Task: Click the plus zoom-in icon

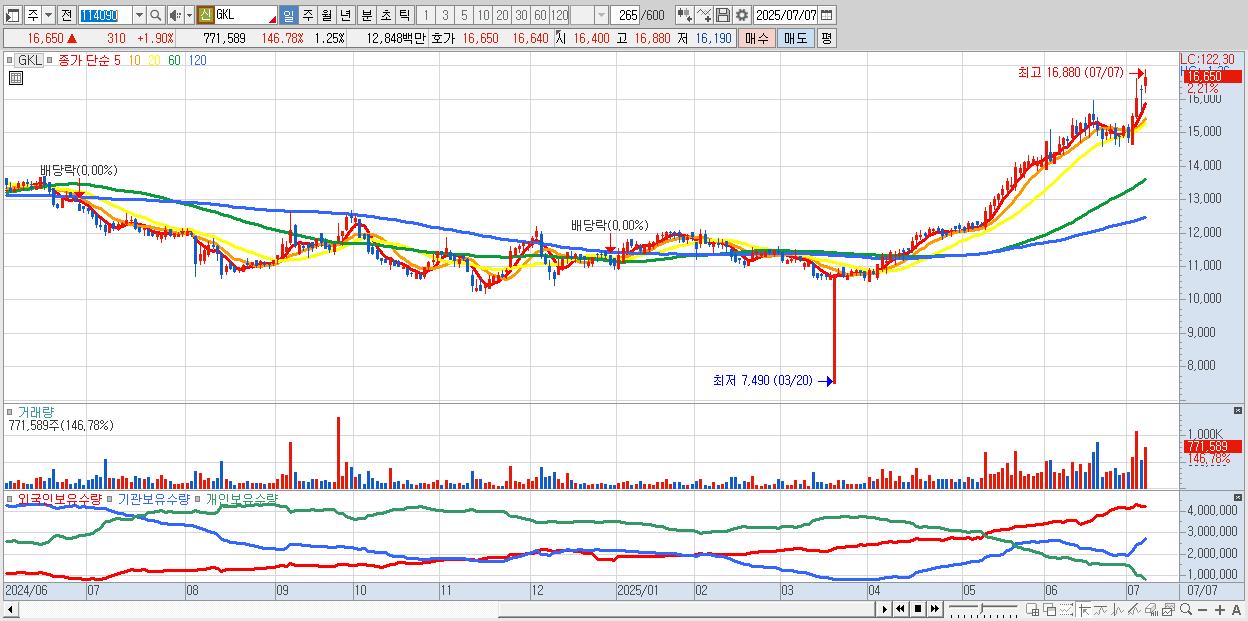Action: click(1220, 609)
